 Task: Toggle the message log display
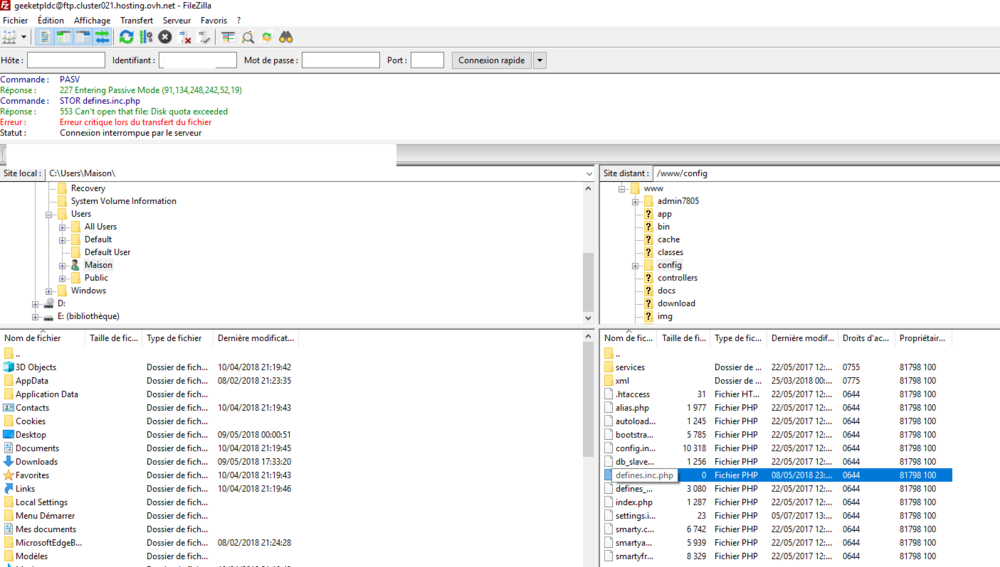[45, 37]
